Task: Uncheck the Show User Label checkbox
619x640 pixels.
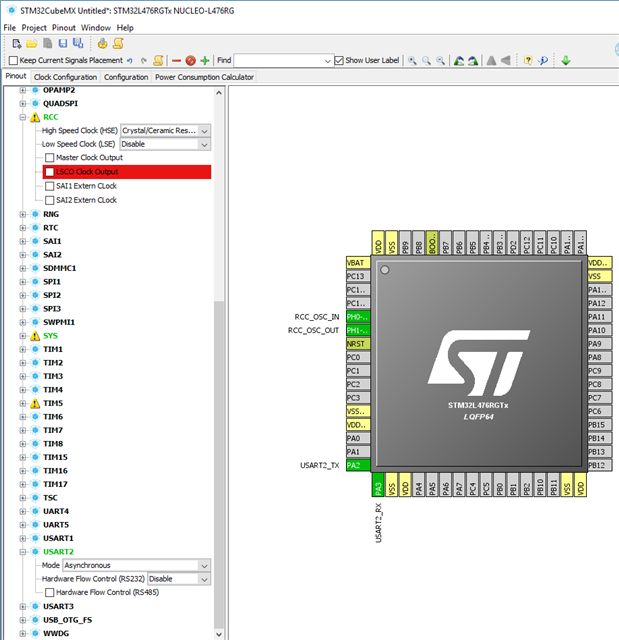Action: 338,61
